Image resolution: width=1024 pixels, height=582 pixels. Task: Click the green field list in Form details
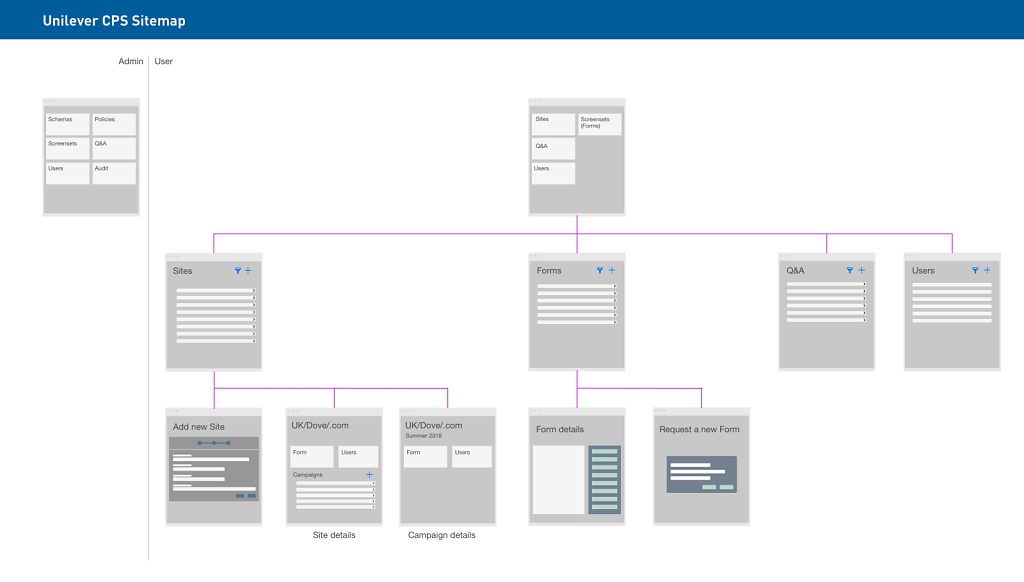click(x=605, y=479)
